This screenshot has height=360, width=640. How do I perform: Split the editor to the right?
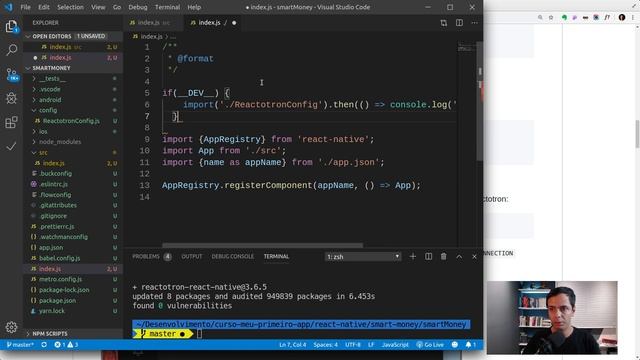pos(459,23)
